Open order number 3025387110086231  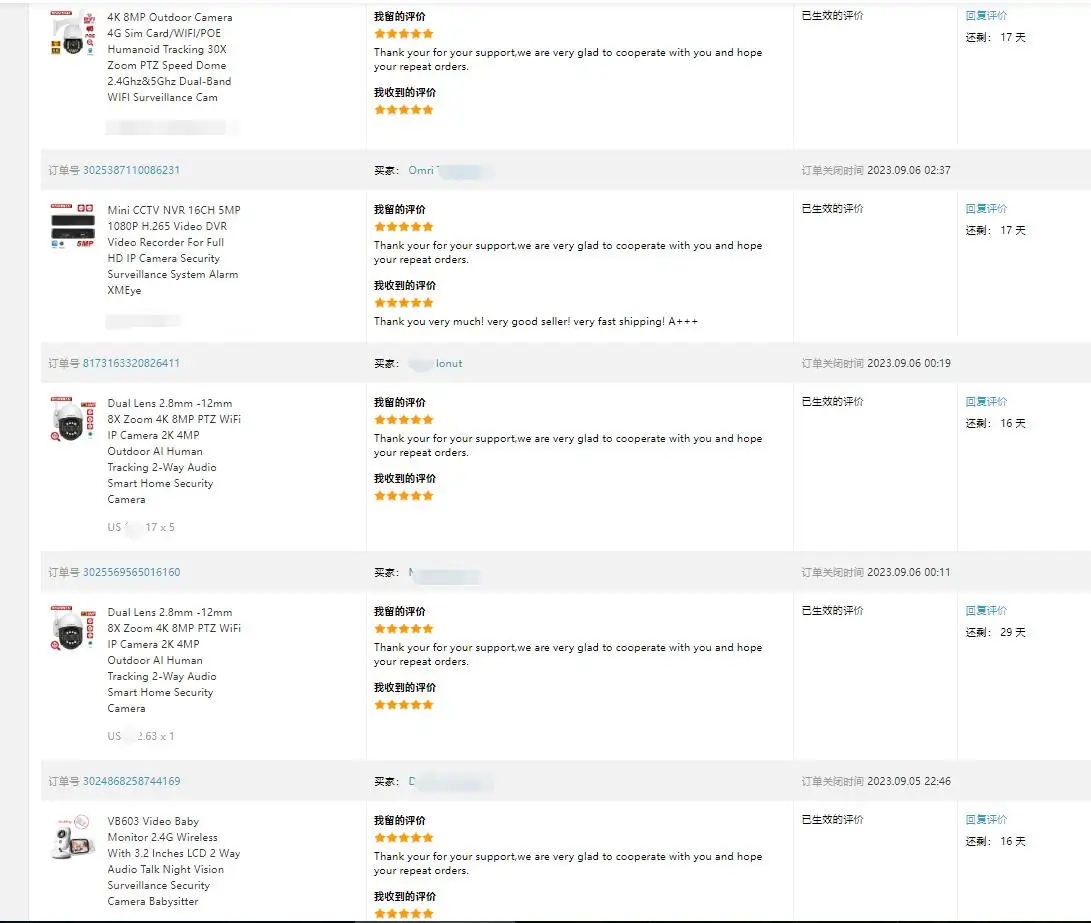(131, 170)
